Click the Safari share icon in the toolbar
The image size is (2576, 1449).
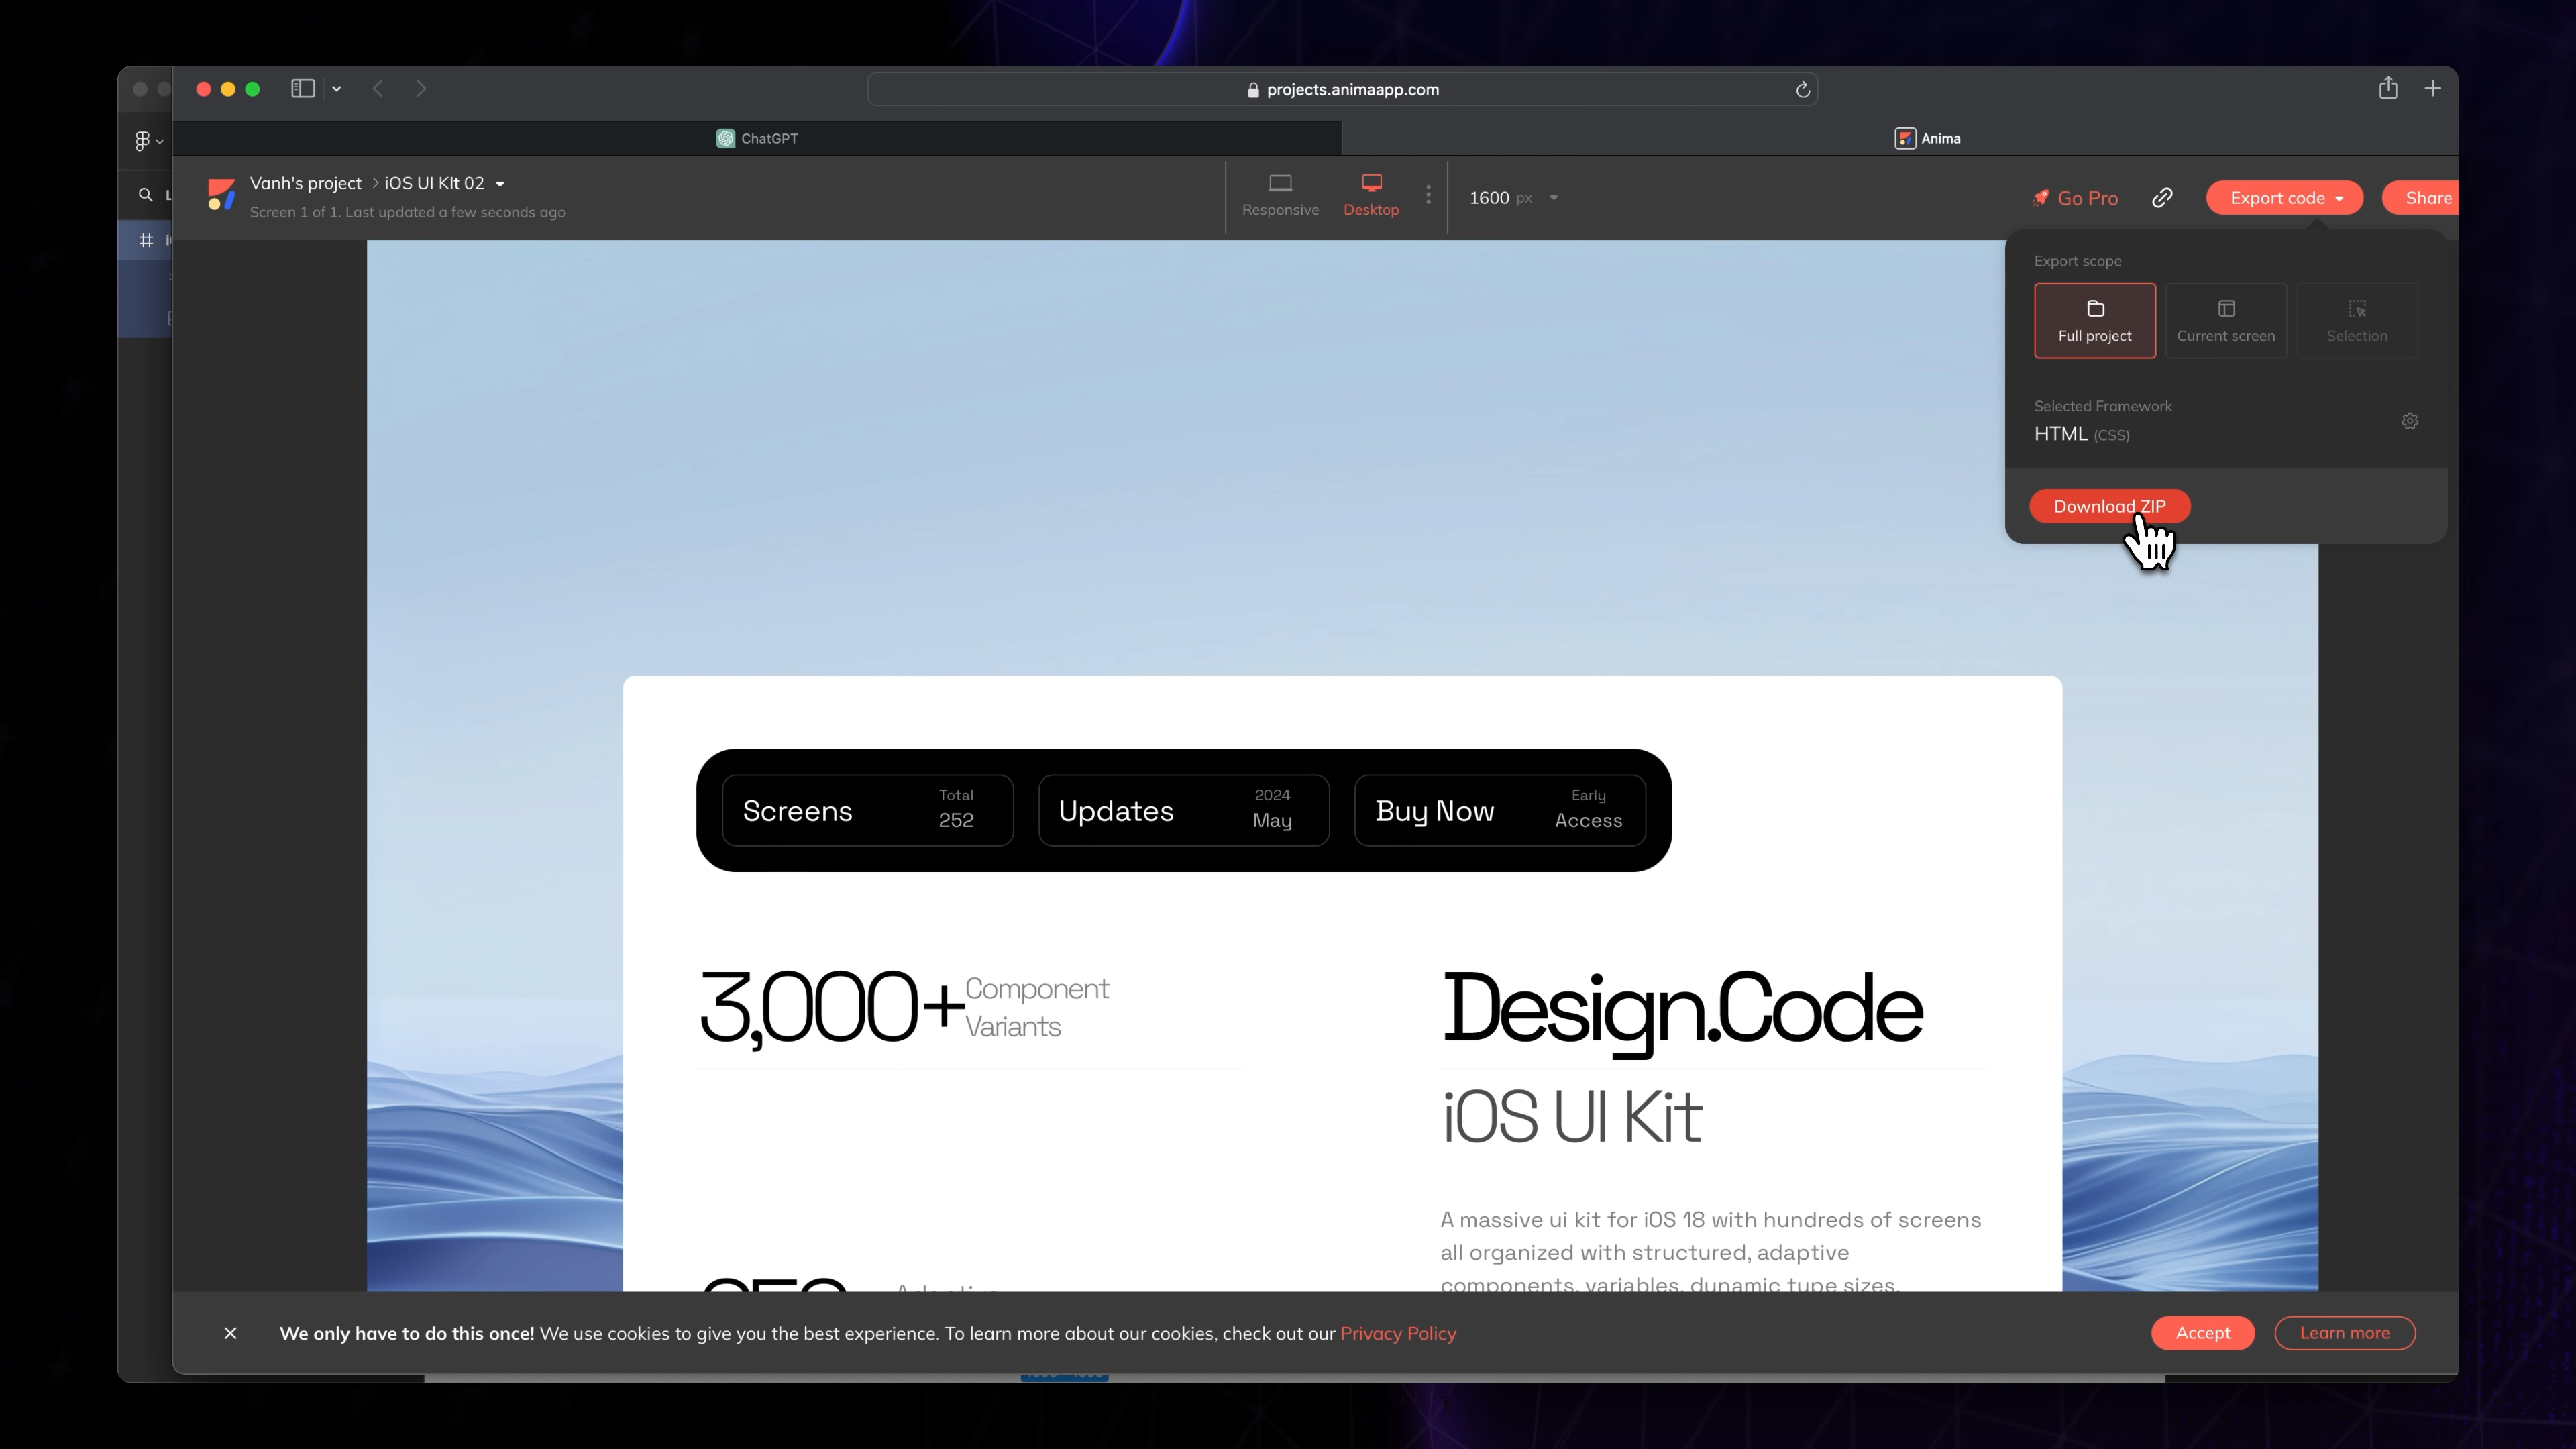point(2389,88)
